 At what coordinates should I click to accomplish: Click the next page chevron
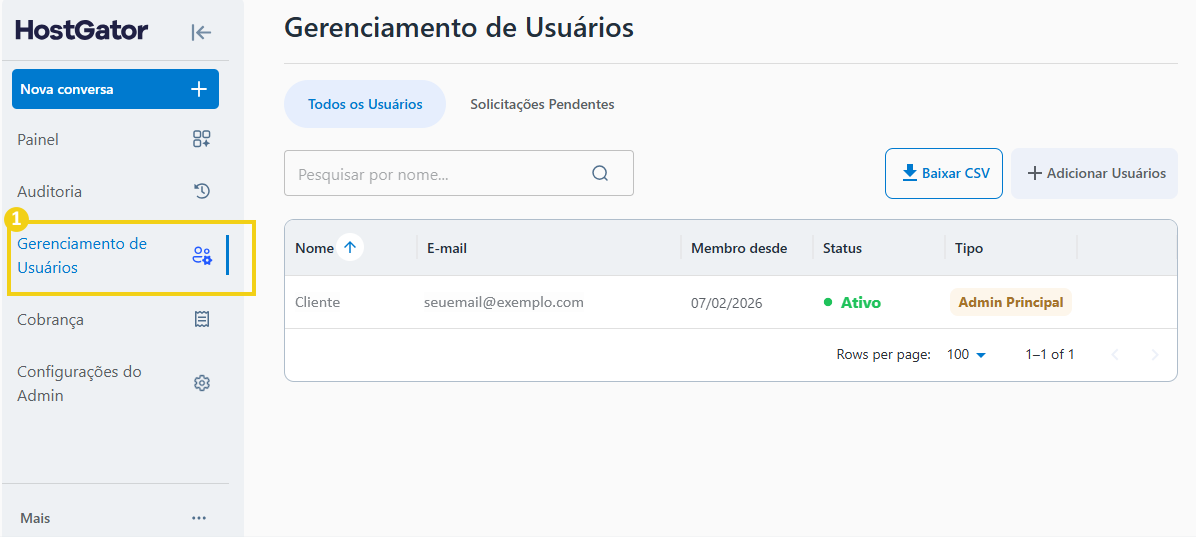click(x=1155, y=355)
